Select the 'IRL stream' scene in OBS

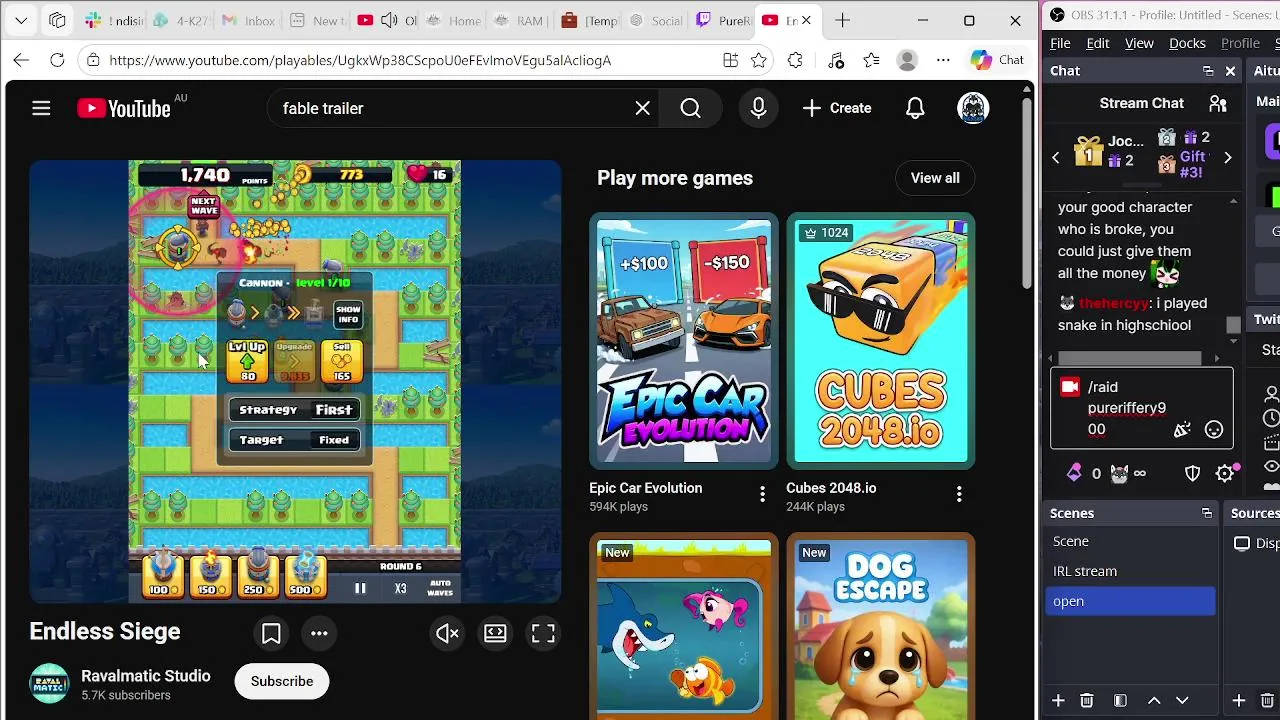point(1131,571)
